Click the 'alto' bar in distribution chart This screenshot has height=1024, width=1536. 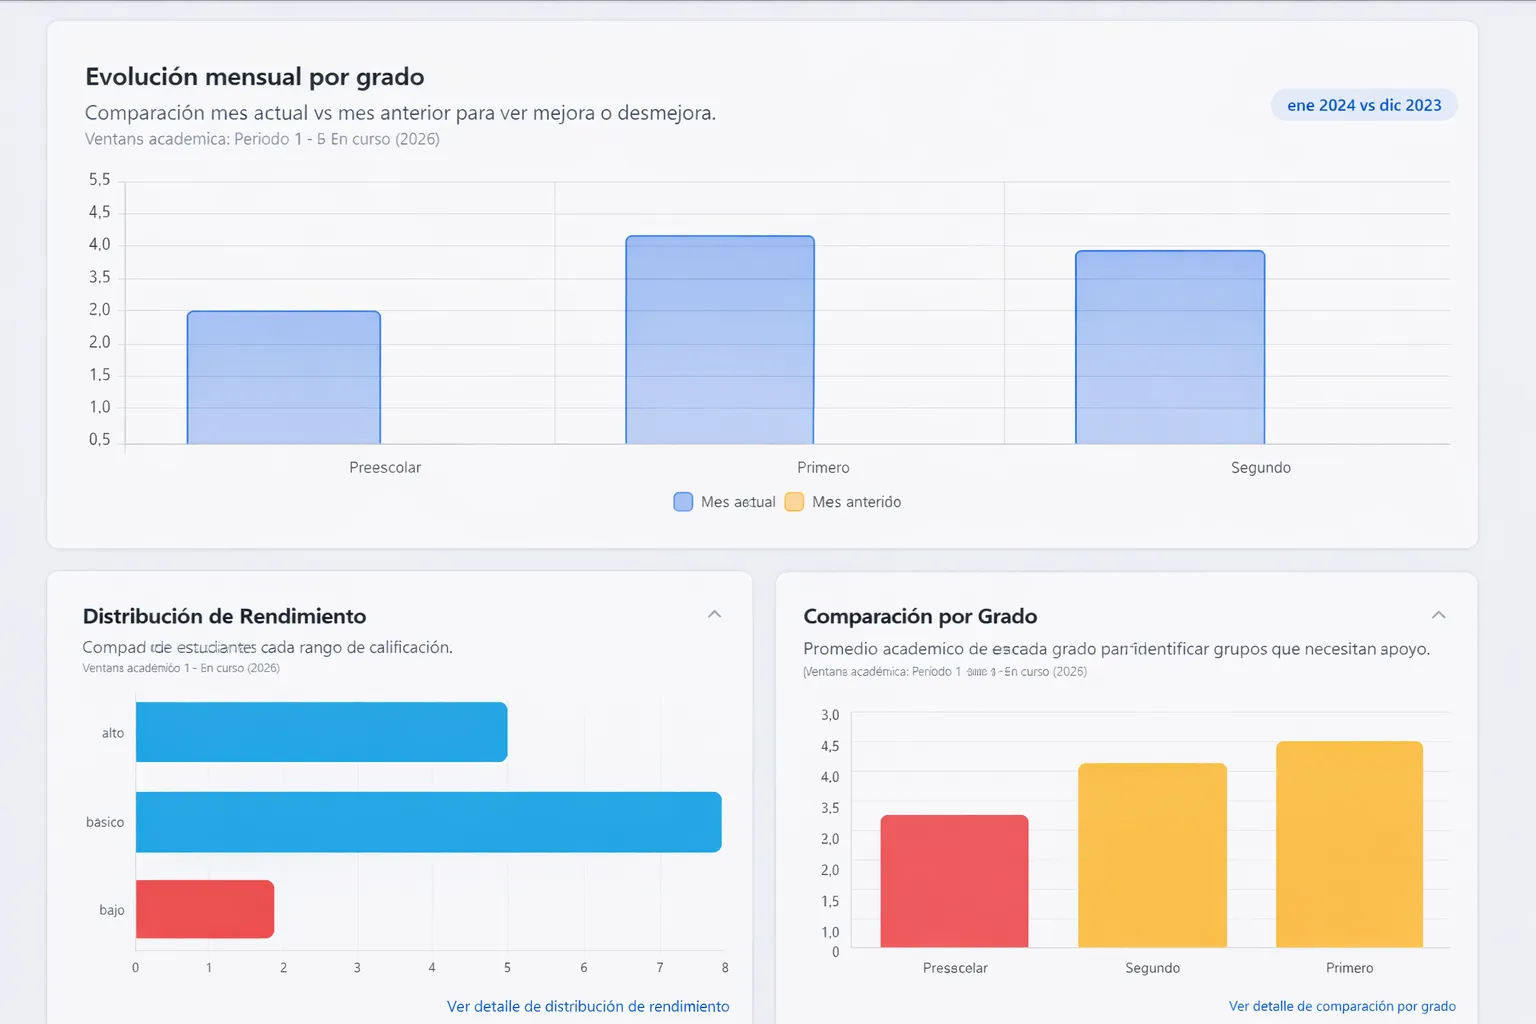coord(321,731)
